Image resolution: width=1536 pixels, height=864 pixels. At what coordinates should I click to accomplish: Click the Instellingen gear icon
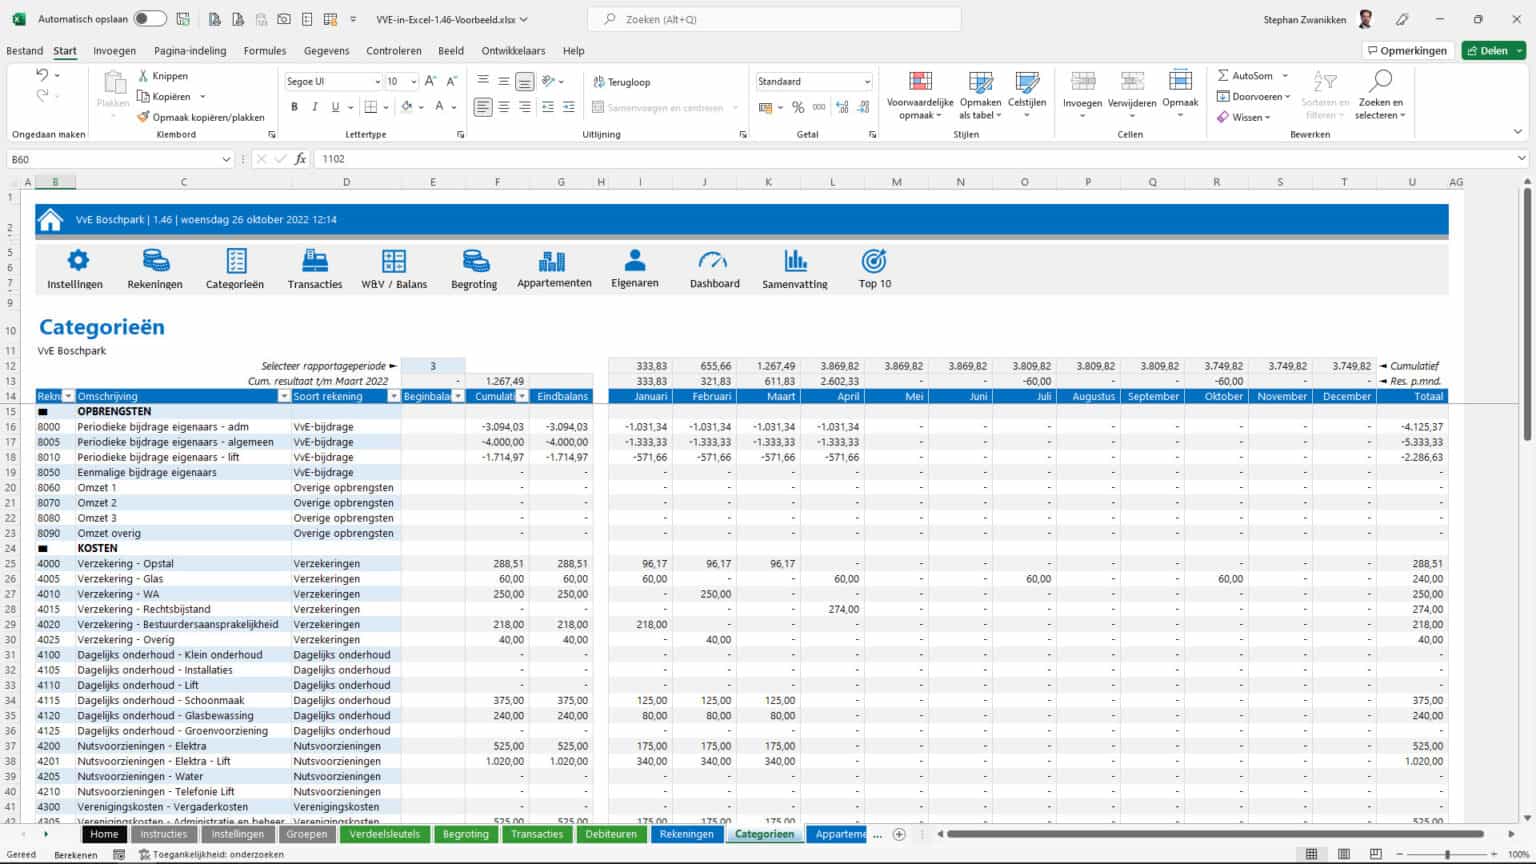coord(75,260)
